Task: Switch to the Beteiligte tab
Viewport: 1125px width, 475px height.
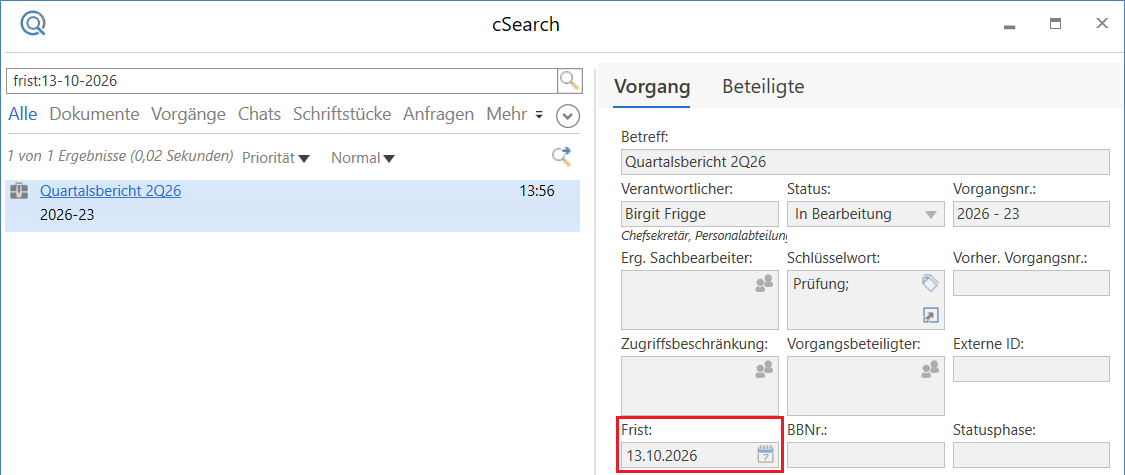Action: 763,87
